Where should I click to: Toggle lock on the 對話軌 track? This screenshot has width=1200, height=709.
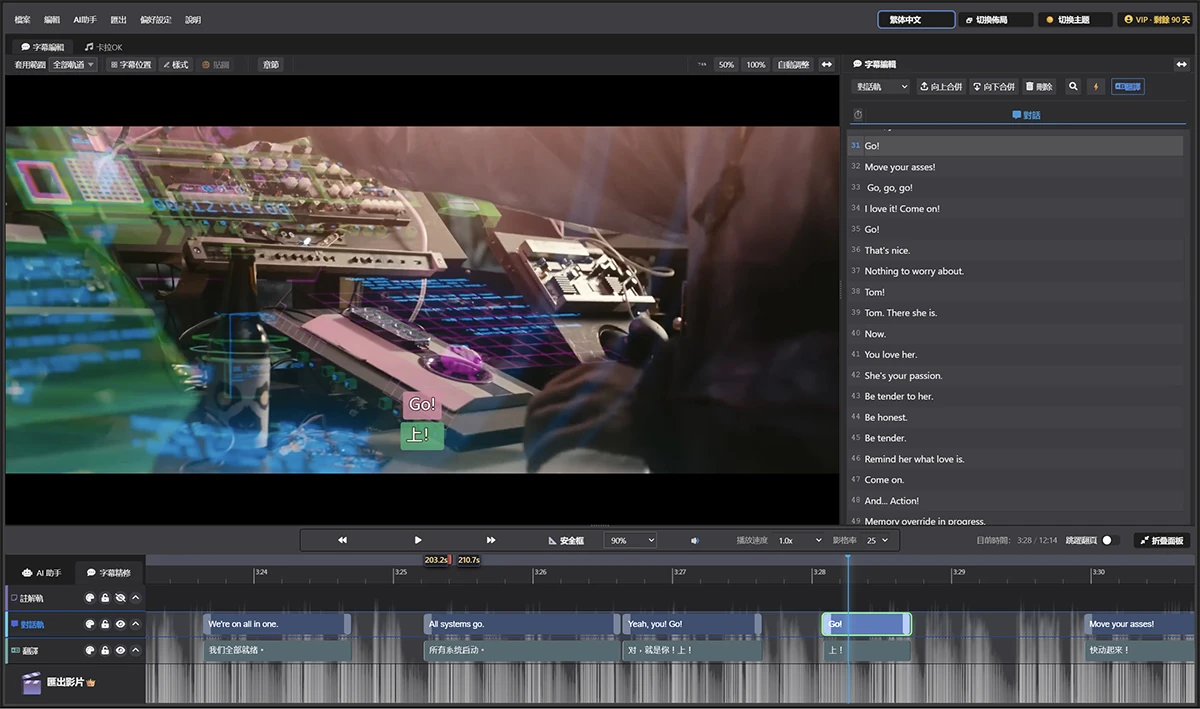pyautogui.click(x=105, y=624)
